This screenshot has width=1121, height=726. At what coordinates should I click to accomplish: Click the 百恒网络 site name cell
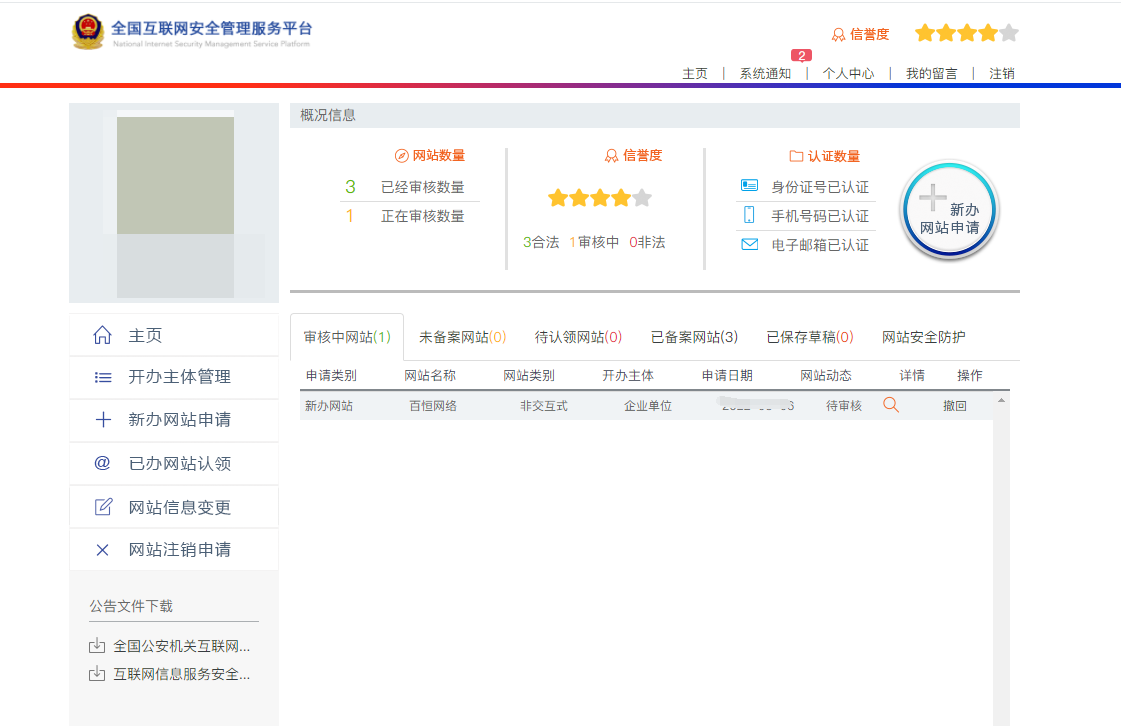point(433,406)
